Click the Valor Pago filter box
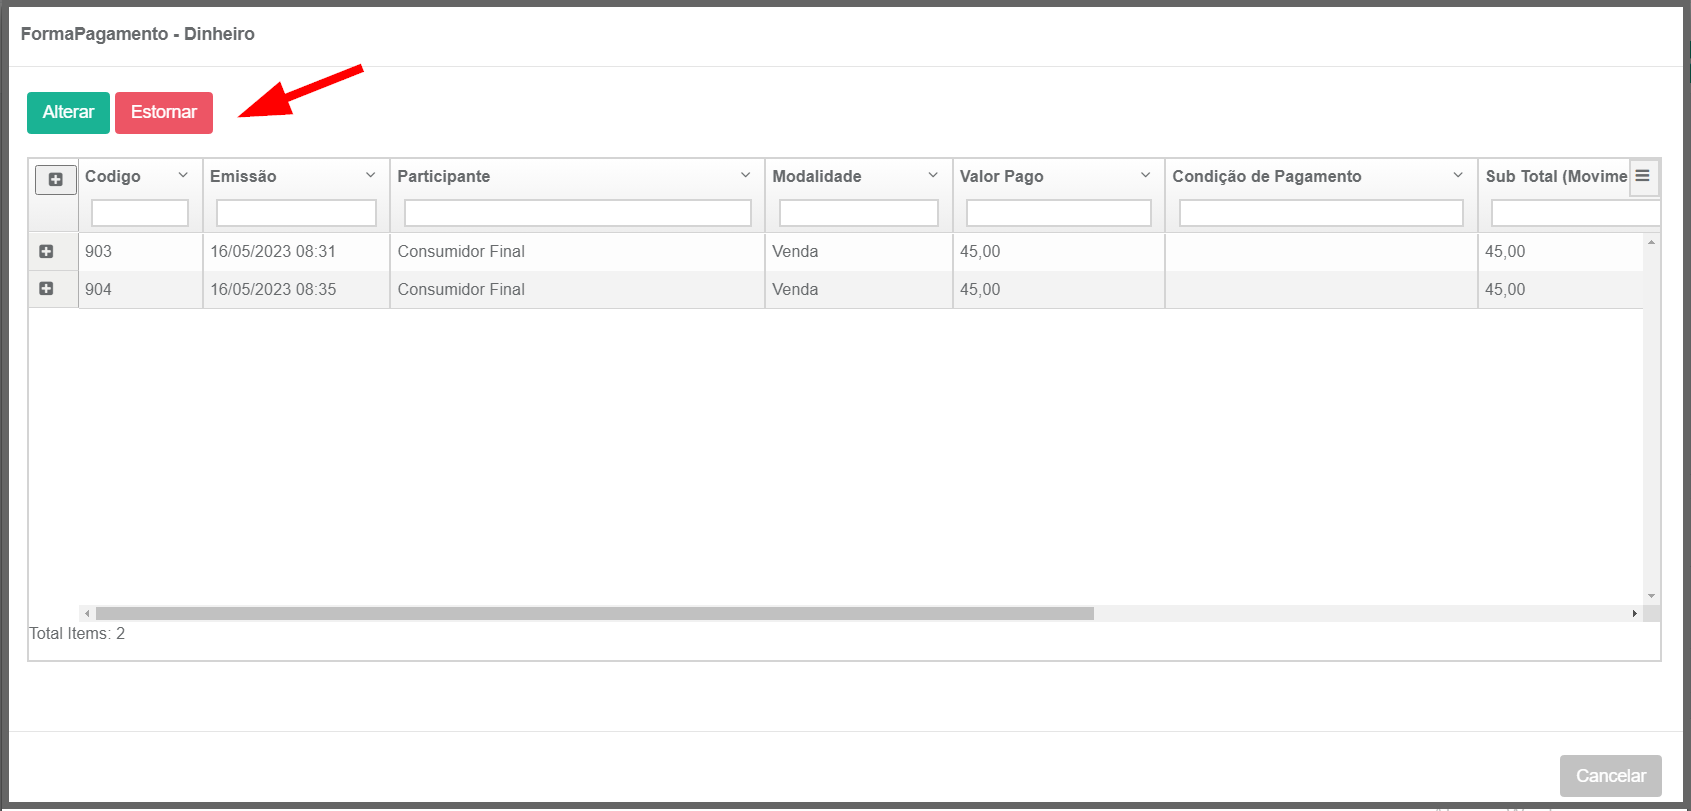This screenshot has width=1691, height=811. coord(1058,213)
